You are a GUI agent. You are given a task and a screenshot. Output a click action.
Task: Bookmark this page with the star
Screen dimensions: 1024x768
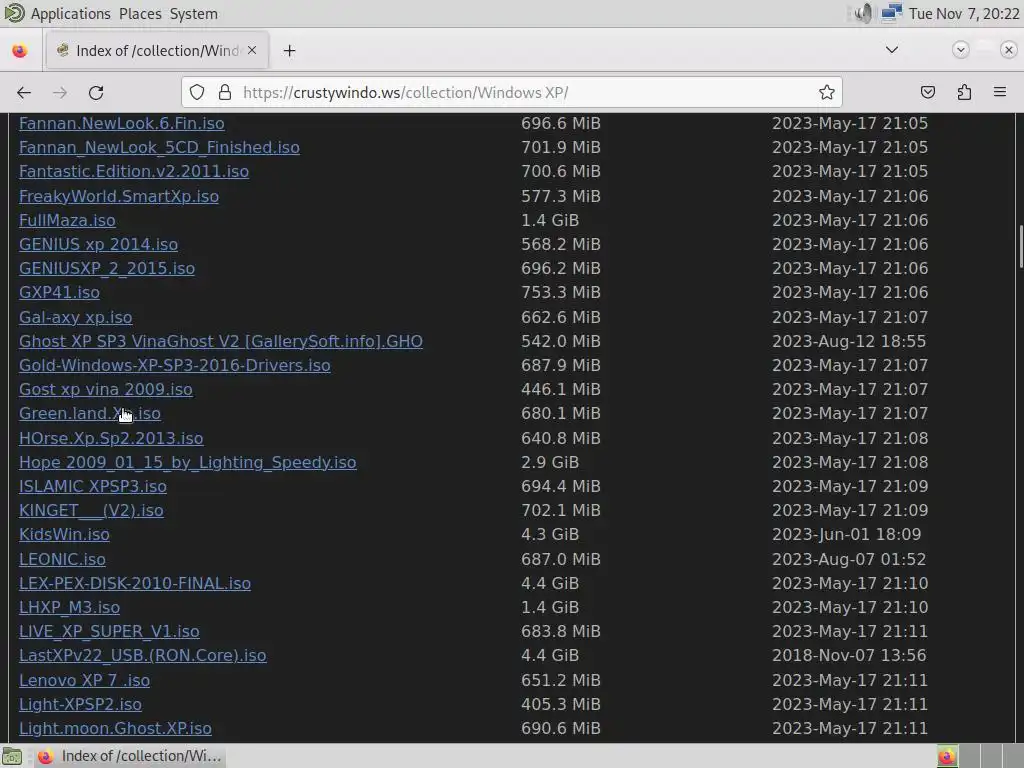[826, 93]
